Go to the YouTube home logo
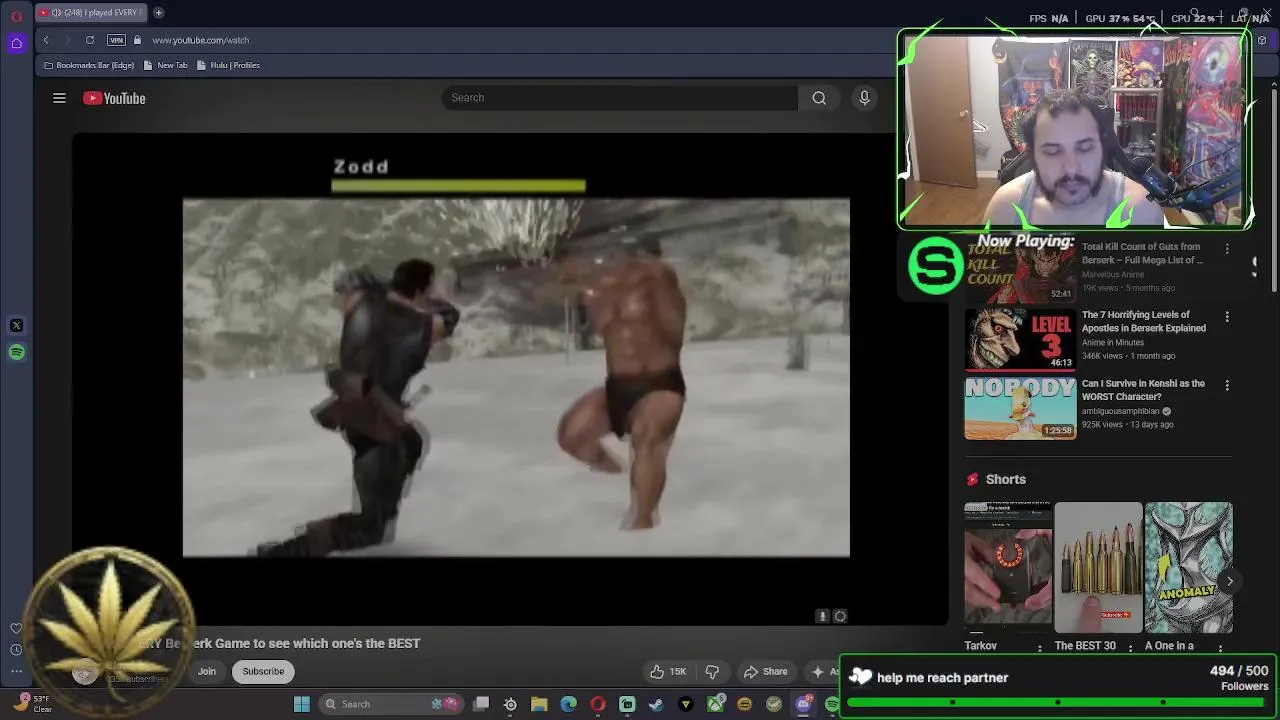 [114, 98]
